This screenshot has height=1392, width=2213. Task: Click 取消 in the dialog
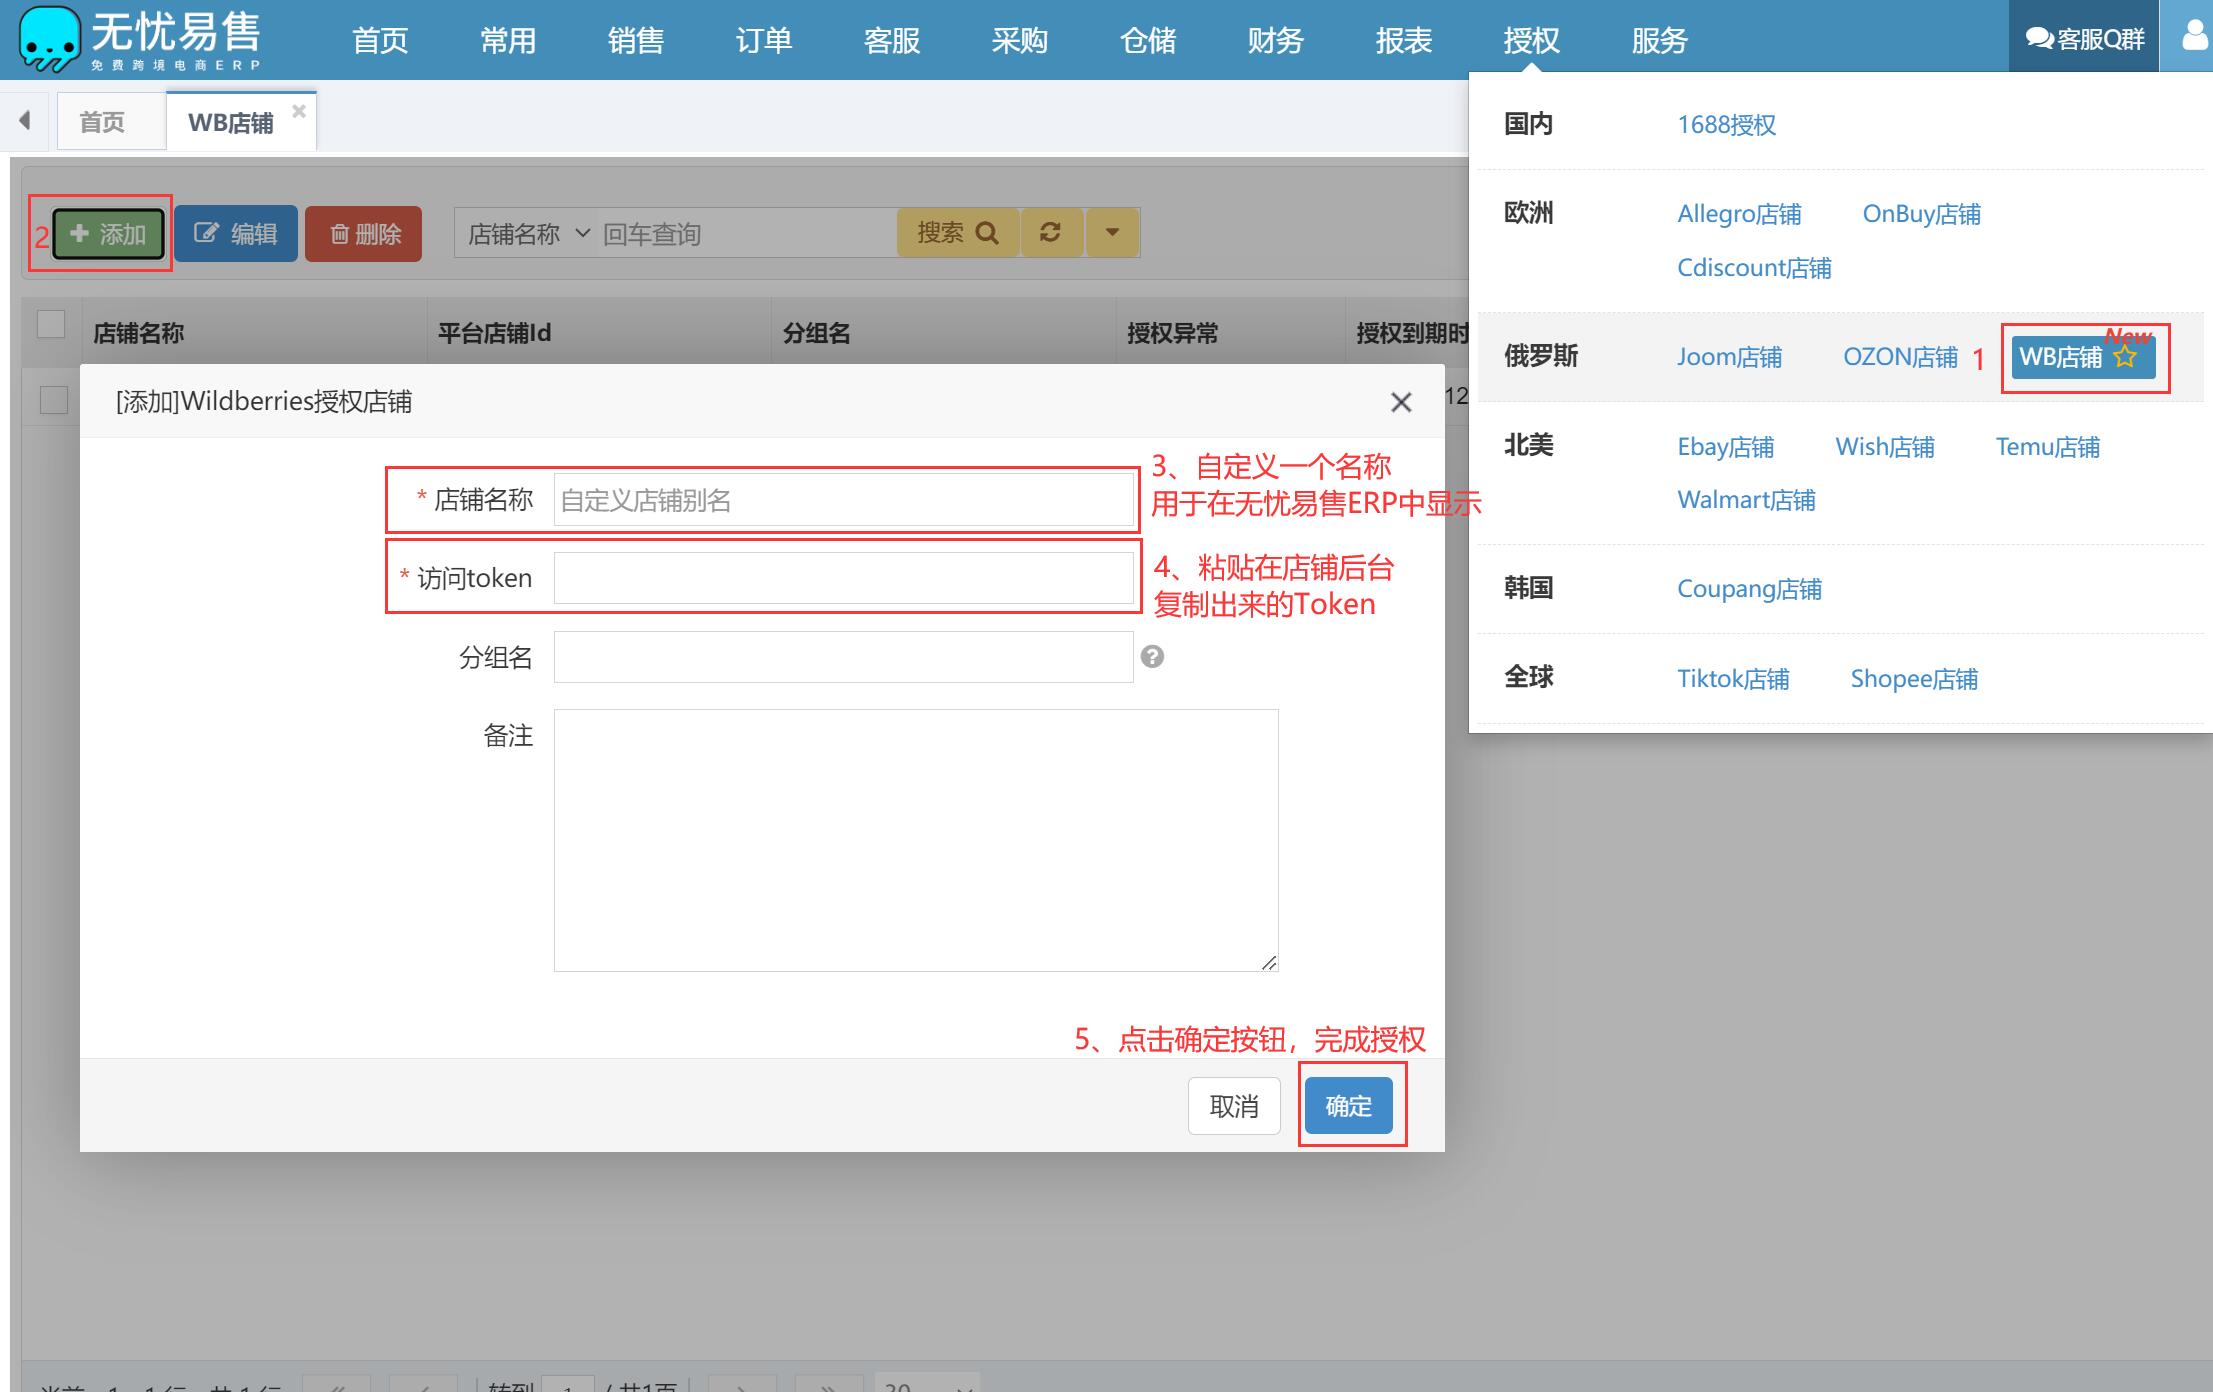1234,1106
